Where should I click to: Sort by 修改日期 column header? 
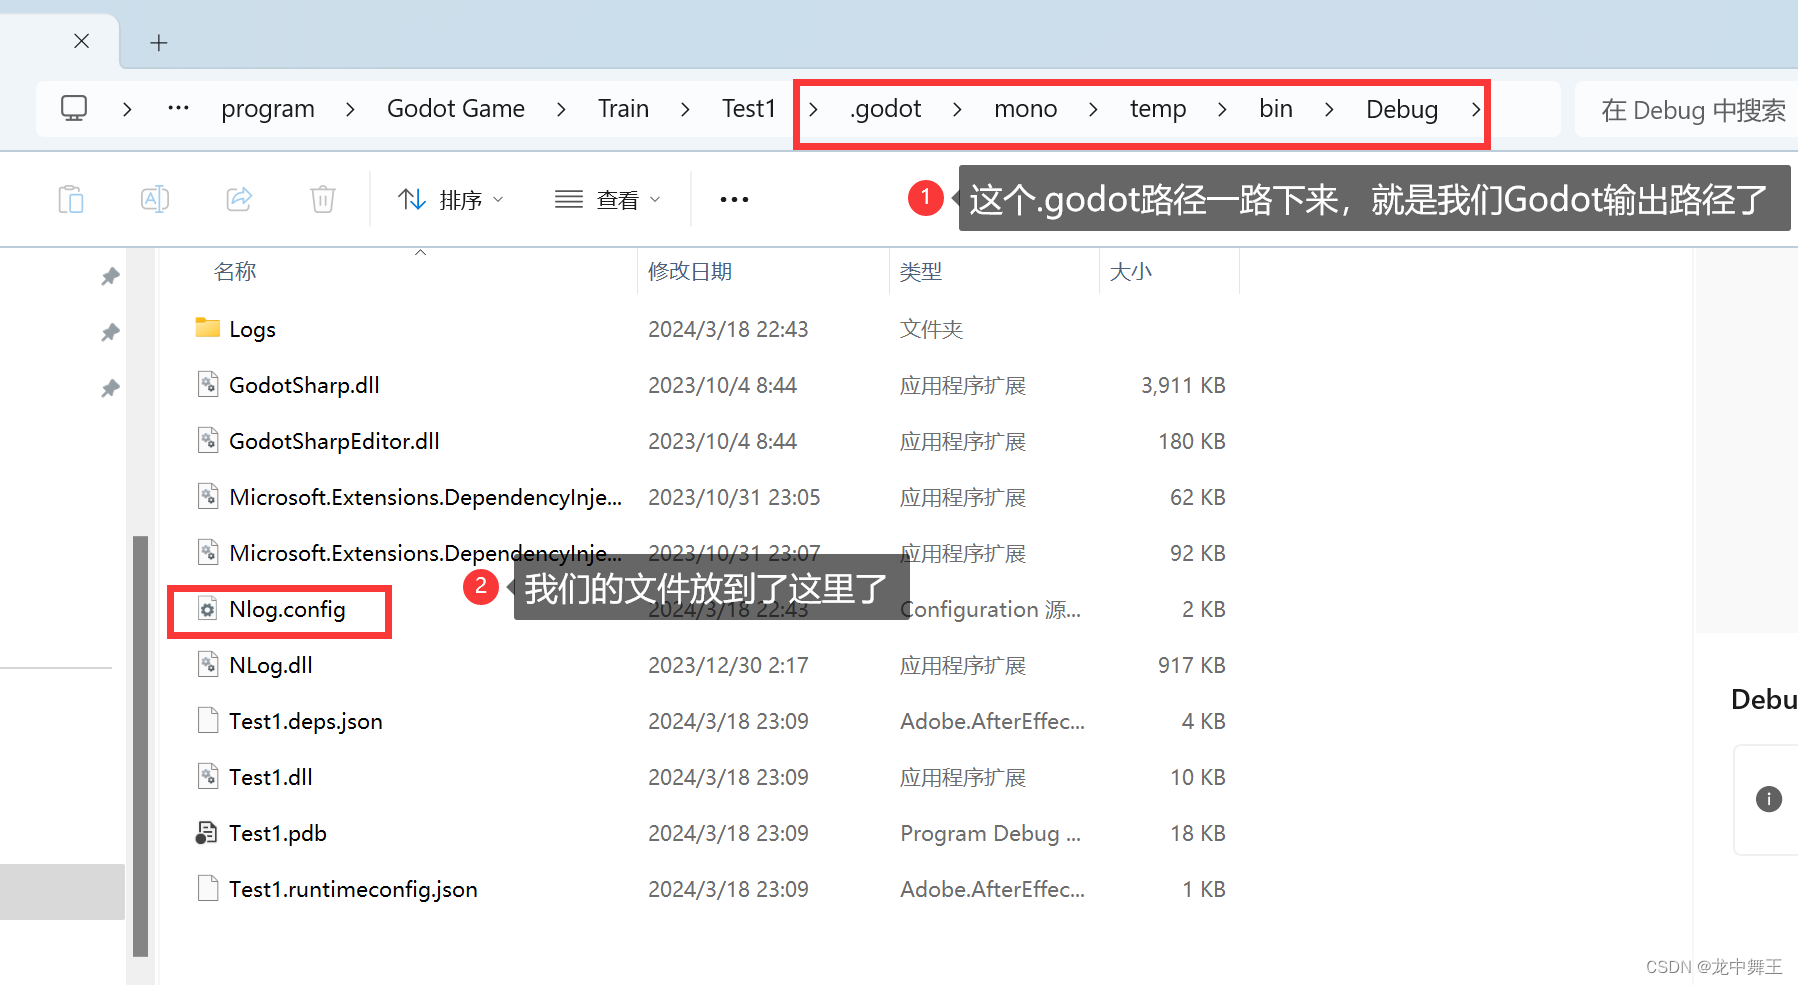(690, 271)
